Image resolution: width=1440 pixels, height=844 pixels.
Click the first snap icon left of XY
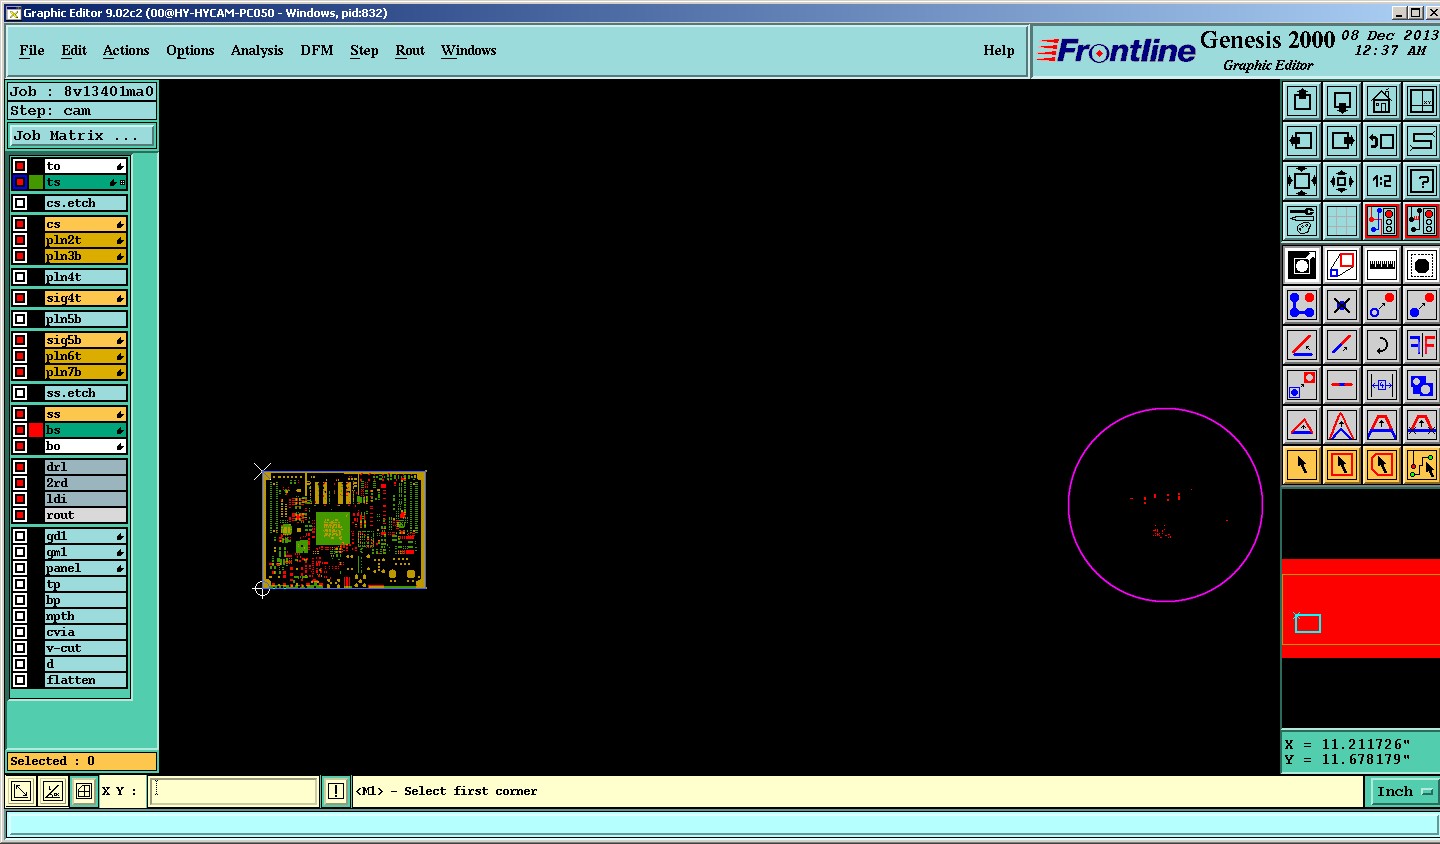point(20,791)
